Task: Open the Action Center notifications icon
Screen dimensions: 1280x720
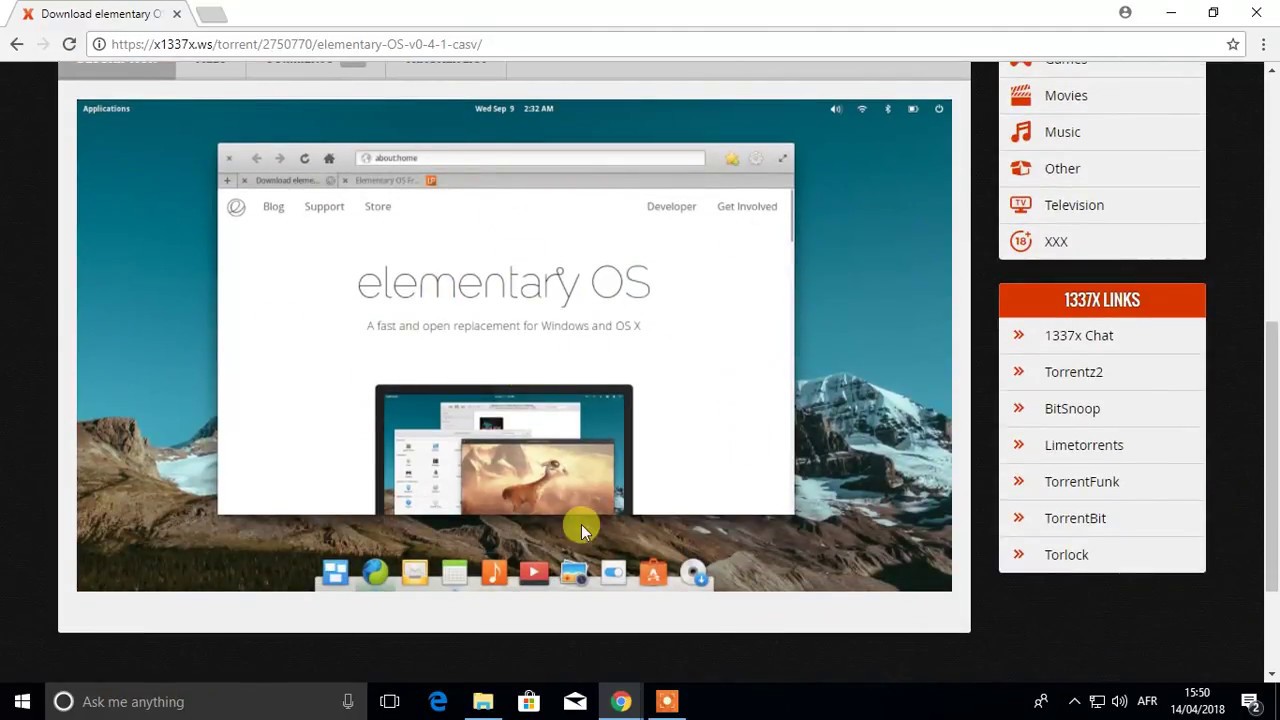Action: pos(1250,701)
